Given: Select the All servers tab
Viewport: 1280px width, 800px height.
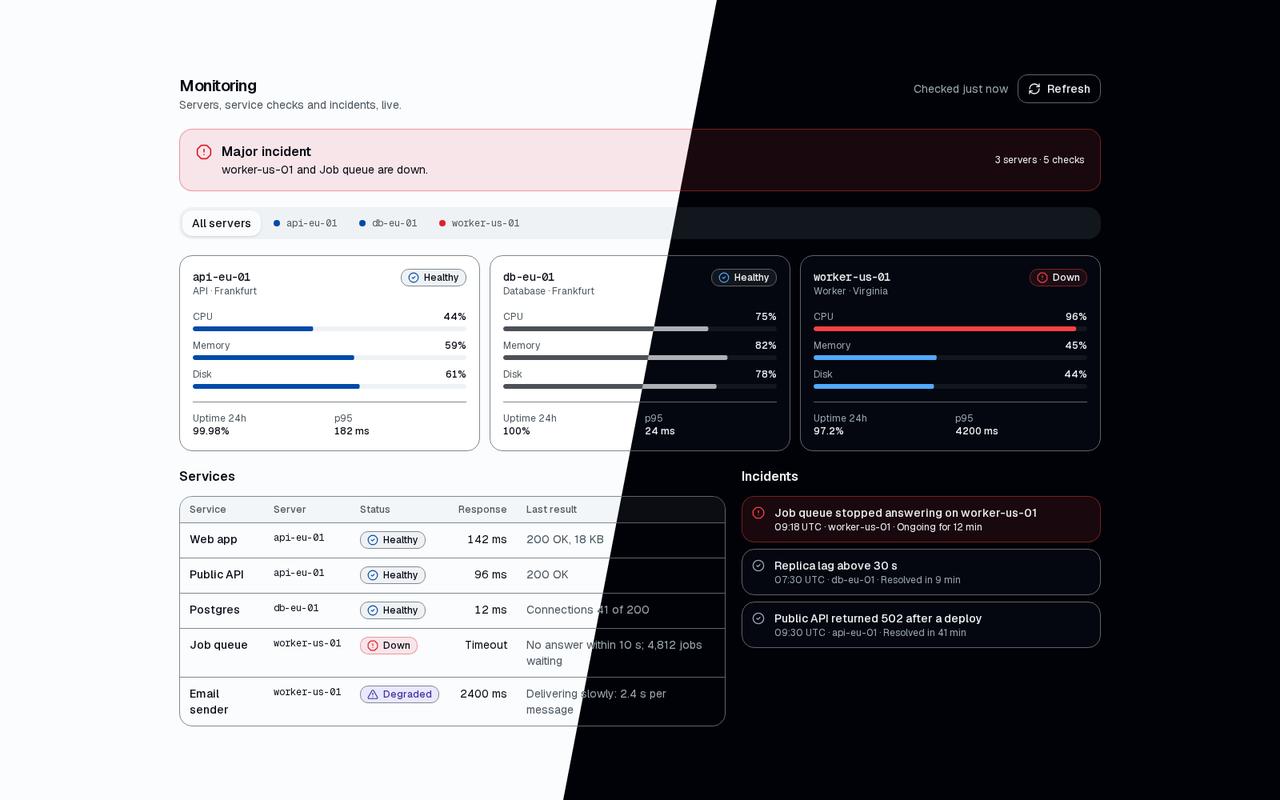Looking at the screenshot, I should pyautogui.click(x=221, y=223).
